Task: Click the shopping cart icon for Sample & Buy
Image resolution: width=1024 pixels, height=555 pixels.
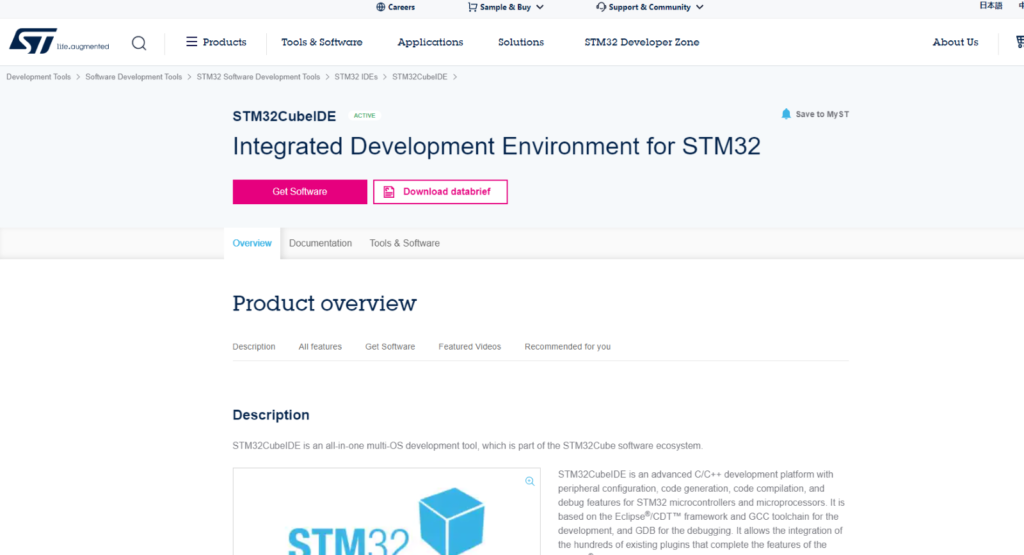Action: [x=472, y=7]
